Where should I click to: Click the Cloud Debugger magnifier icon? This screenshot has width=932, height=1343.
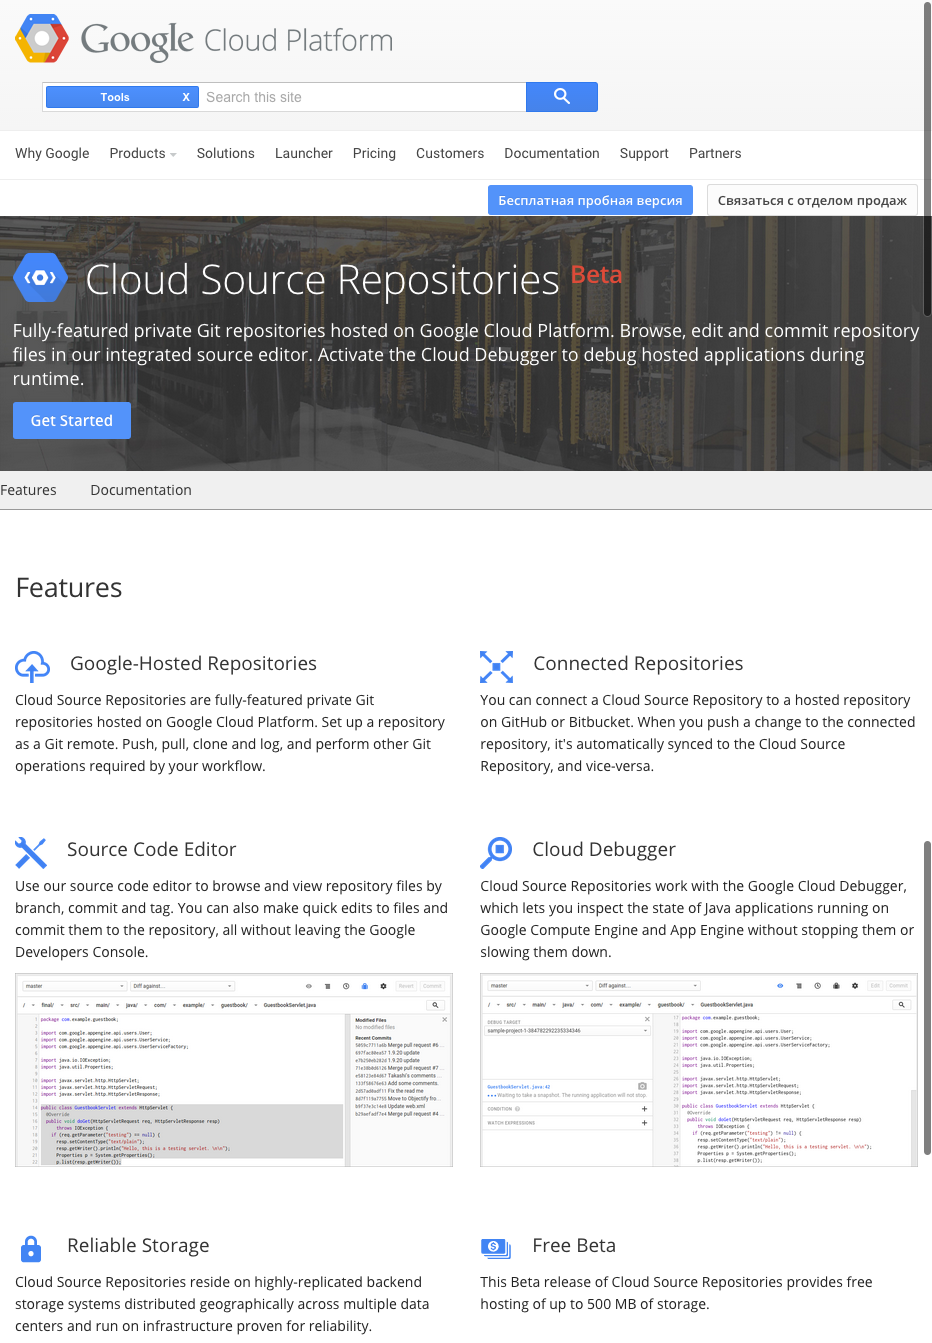point(496,852)
